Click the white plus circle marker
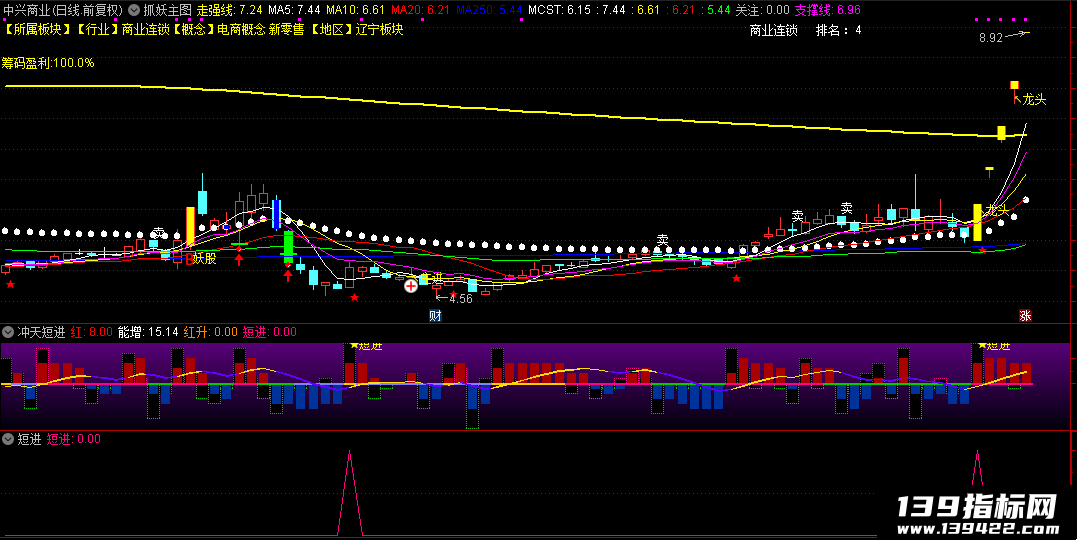Screen dimensions: 1077x540 (x=411, y=285)
